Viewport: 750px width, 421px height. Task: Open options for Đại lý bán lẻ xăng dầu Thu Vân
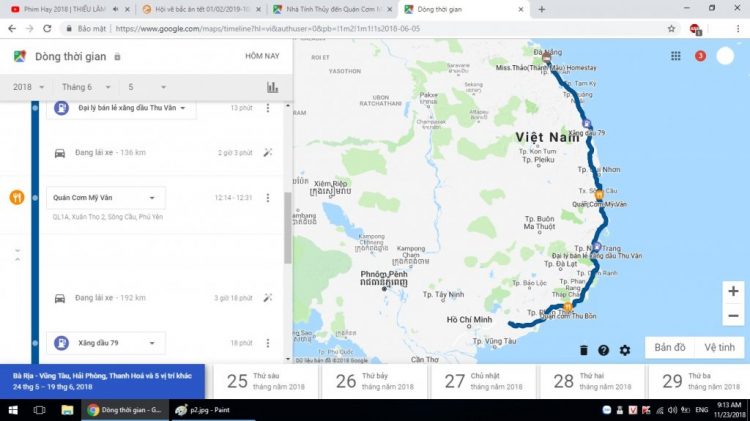pyautogui.click(x=268, y=108)
